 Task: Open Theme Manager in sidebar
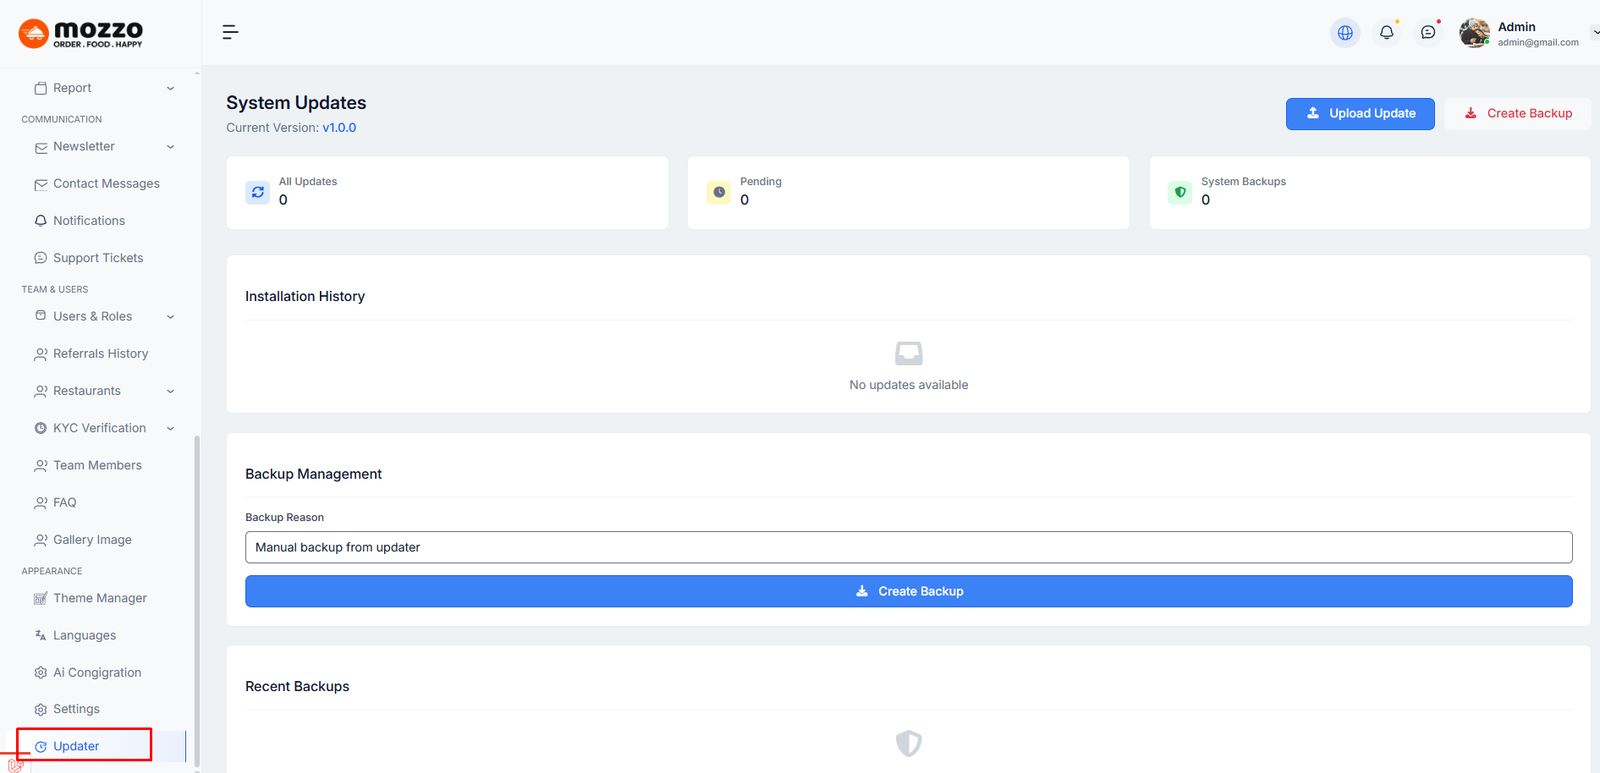click(x=99, y=598)
